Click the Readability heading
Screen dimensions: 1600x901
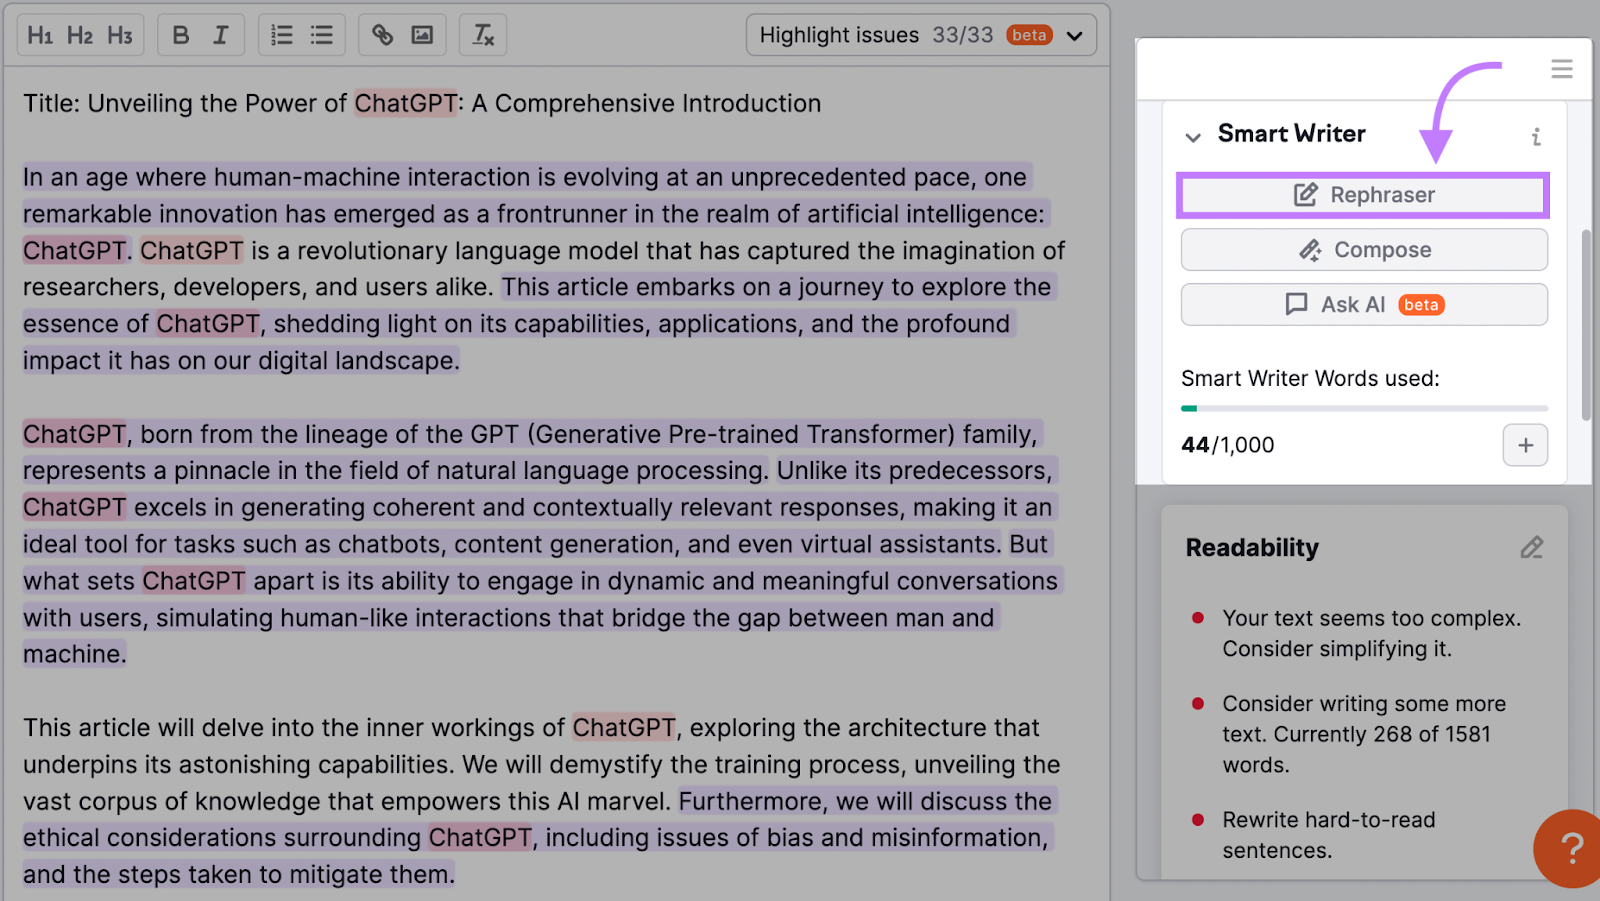pos(1252,548)
